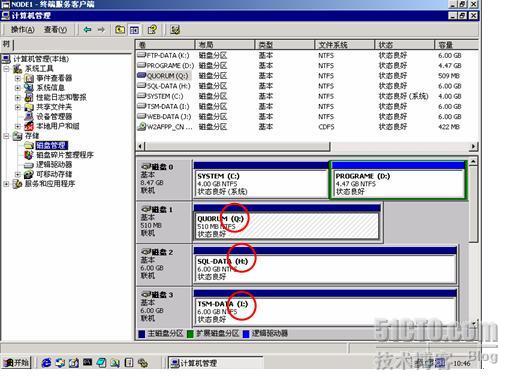
Task: Click the Up one level folder icon
Action: point(120,30)
